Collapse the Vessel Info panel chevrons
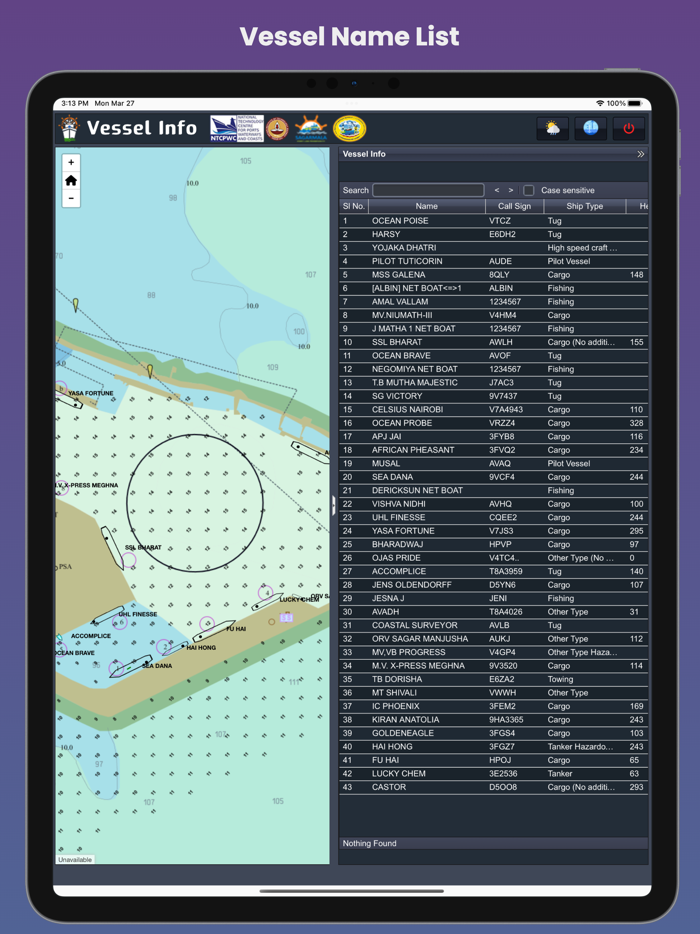Image resolution: width=700 pixels, height=934 pixels. click(640, 154)
